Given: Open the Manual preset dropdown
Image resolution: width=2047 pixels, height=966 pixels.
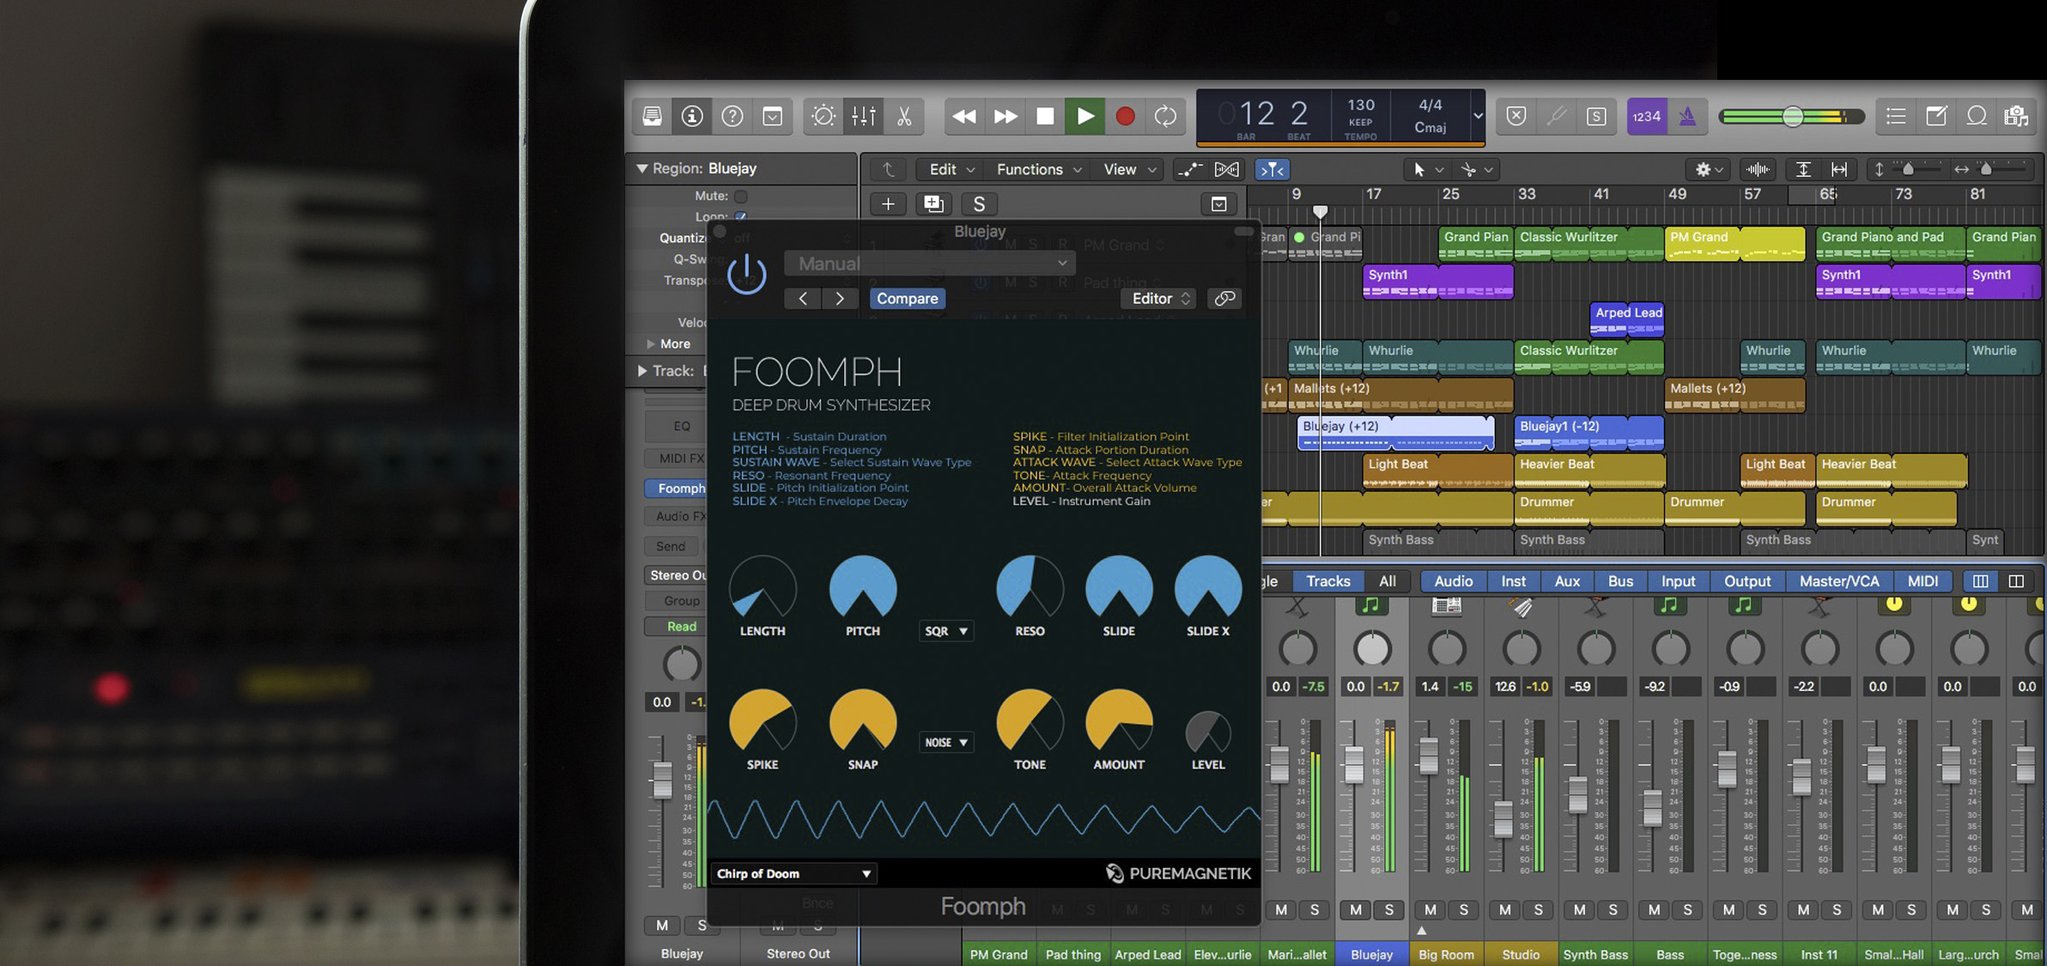Looking at the screenshot, I should (x=930, y=263).
